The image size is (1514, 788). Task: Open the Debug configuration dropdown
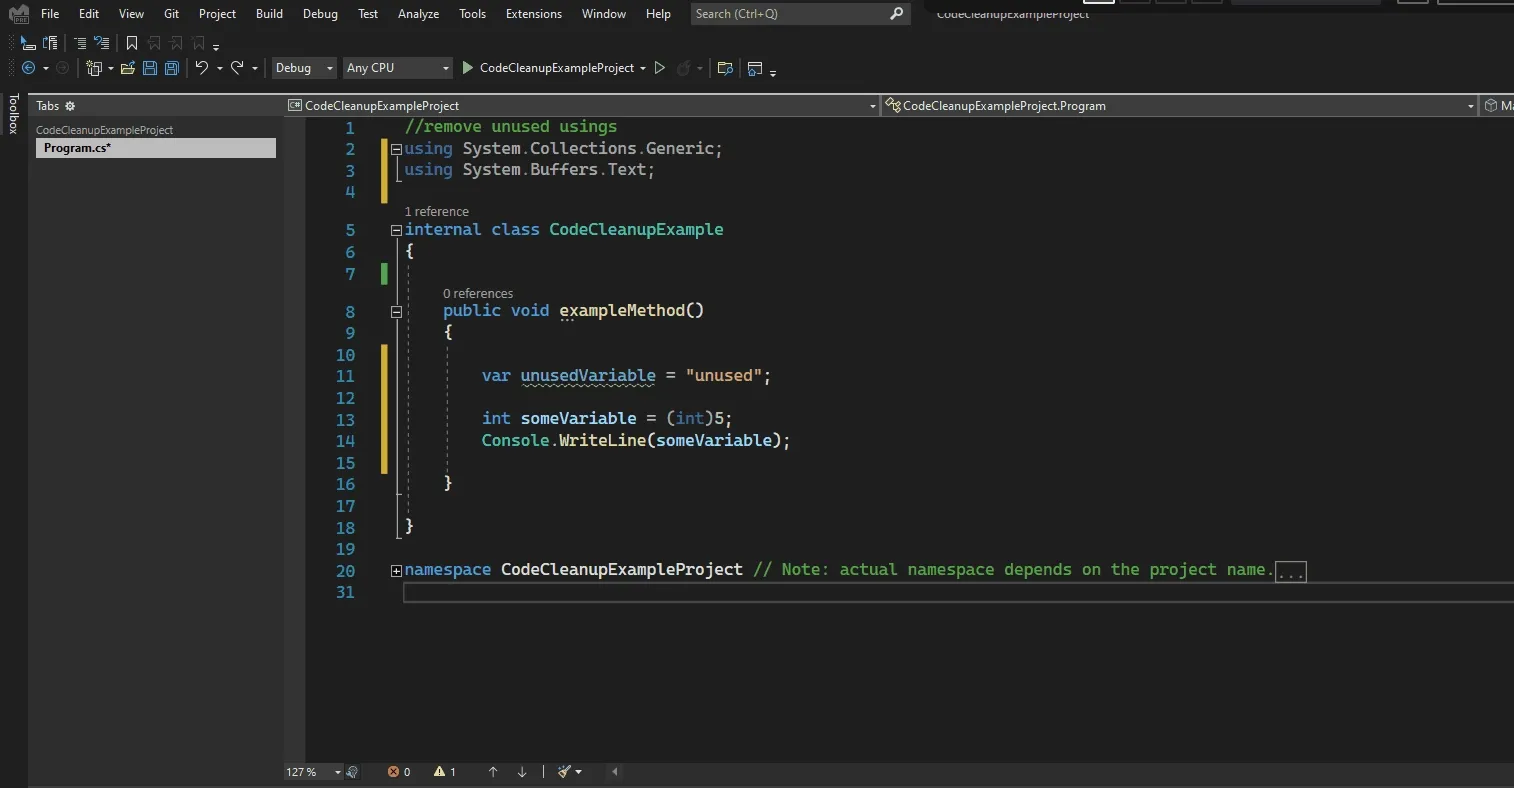pyautogui.click(x=304, y=68)
